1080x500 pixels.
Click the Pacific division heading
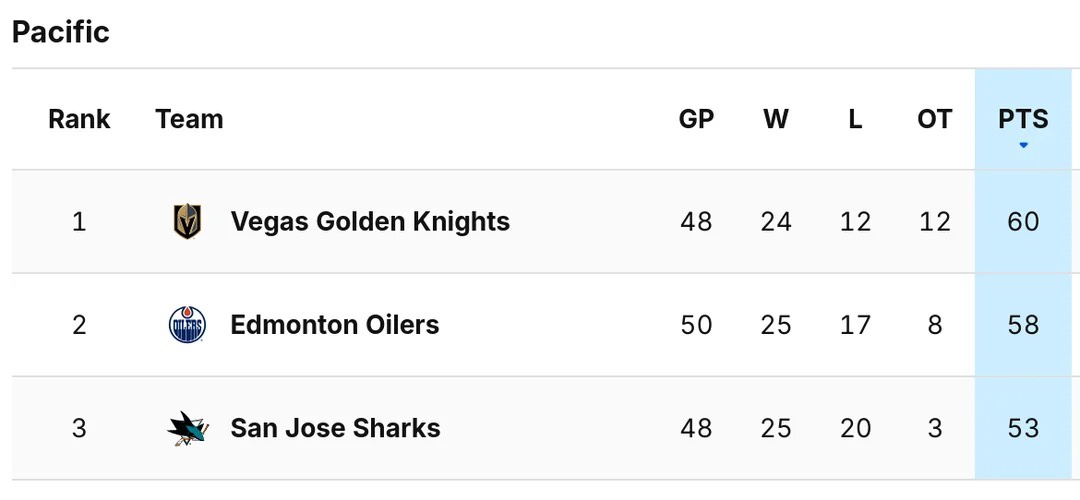pos(61,32)
